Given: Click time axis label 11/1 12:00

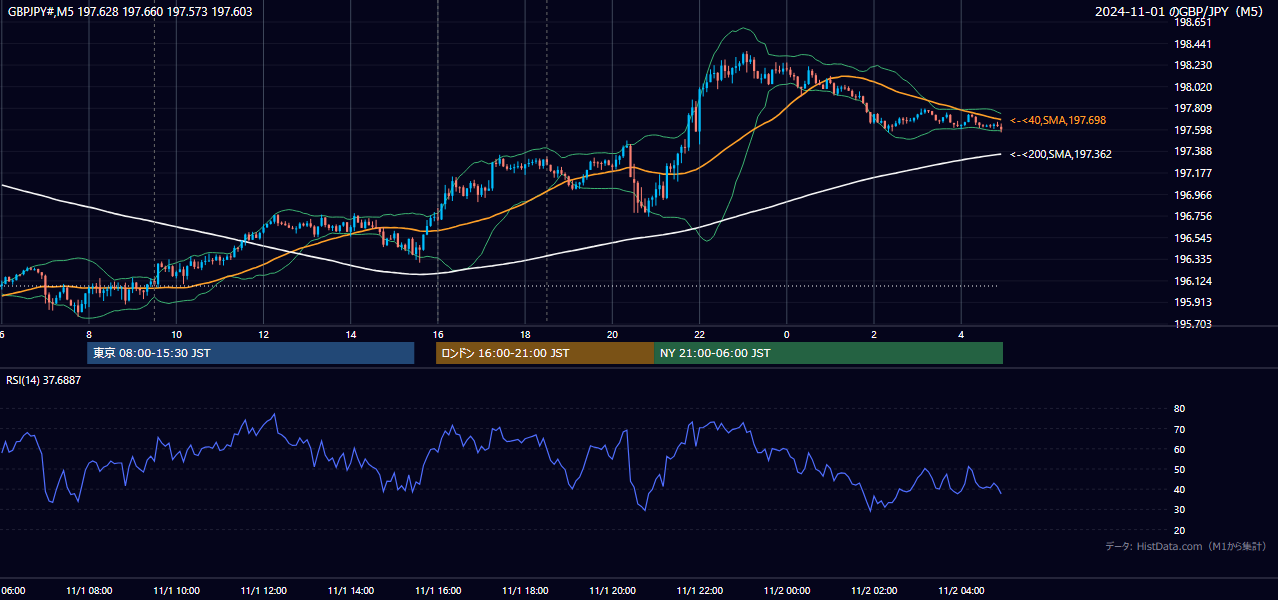Looking at the screenshot, I should tap(263, 591).
